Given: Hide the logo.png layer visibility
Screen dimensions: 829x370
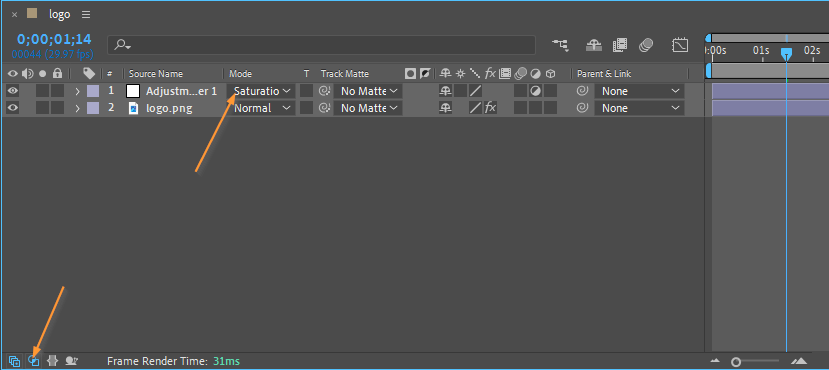Looking at the screenshot, I should 13,108.
